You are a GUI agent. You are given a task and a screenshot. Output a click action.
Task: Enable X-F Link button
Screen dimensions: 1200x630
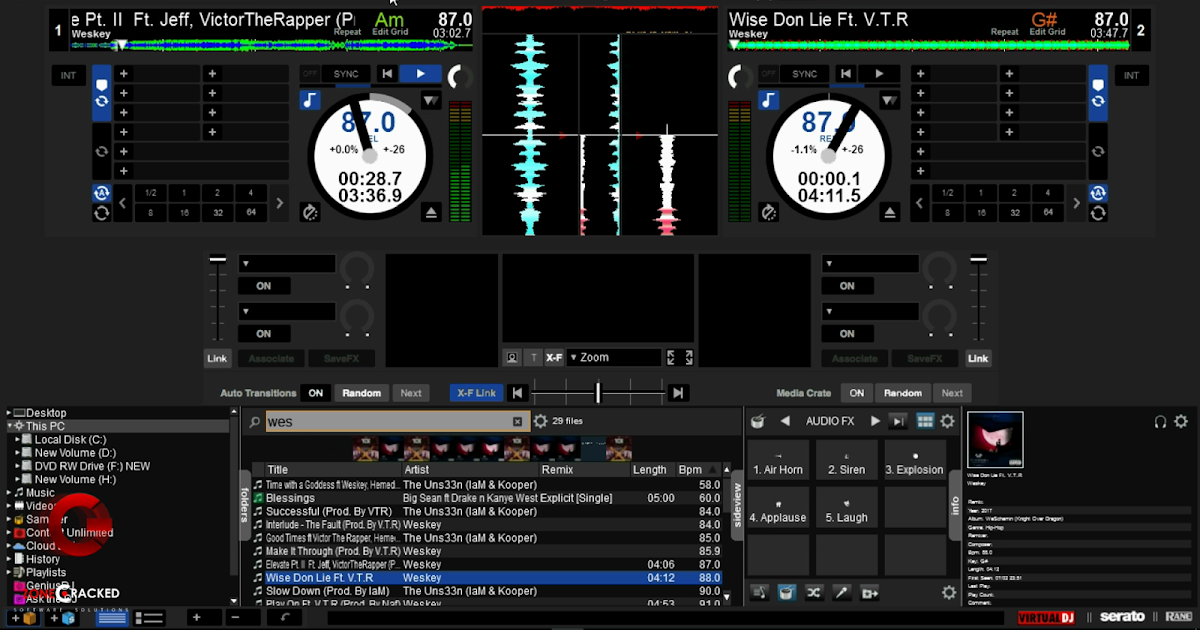click(477, 393)
